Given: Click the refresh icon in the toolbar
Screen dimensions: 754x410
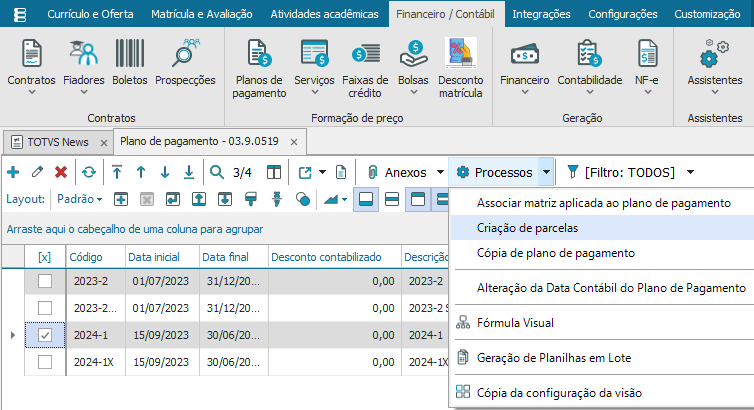Looking at the screenshot, I should [90, 172].
